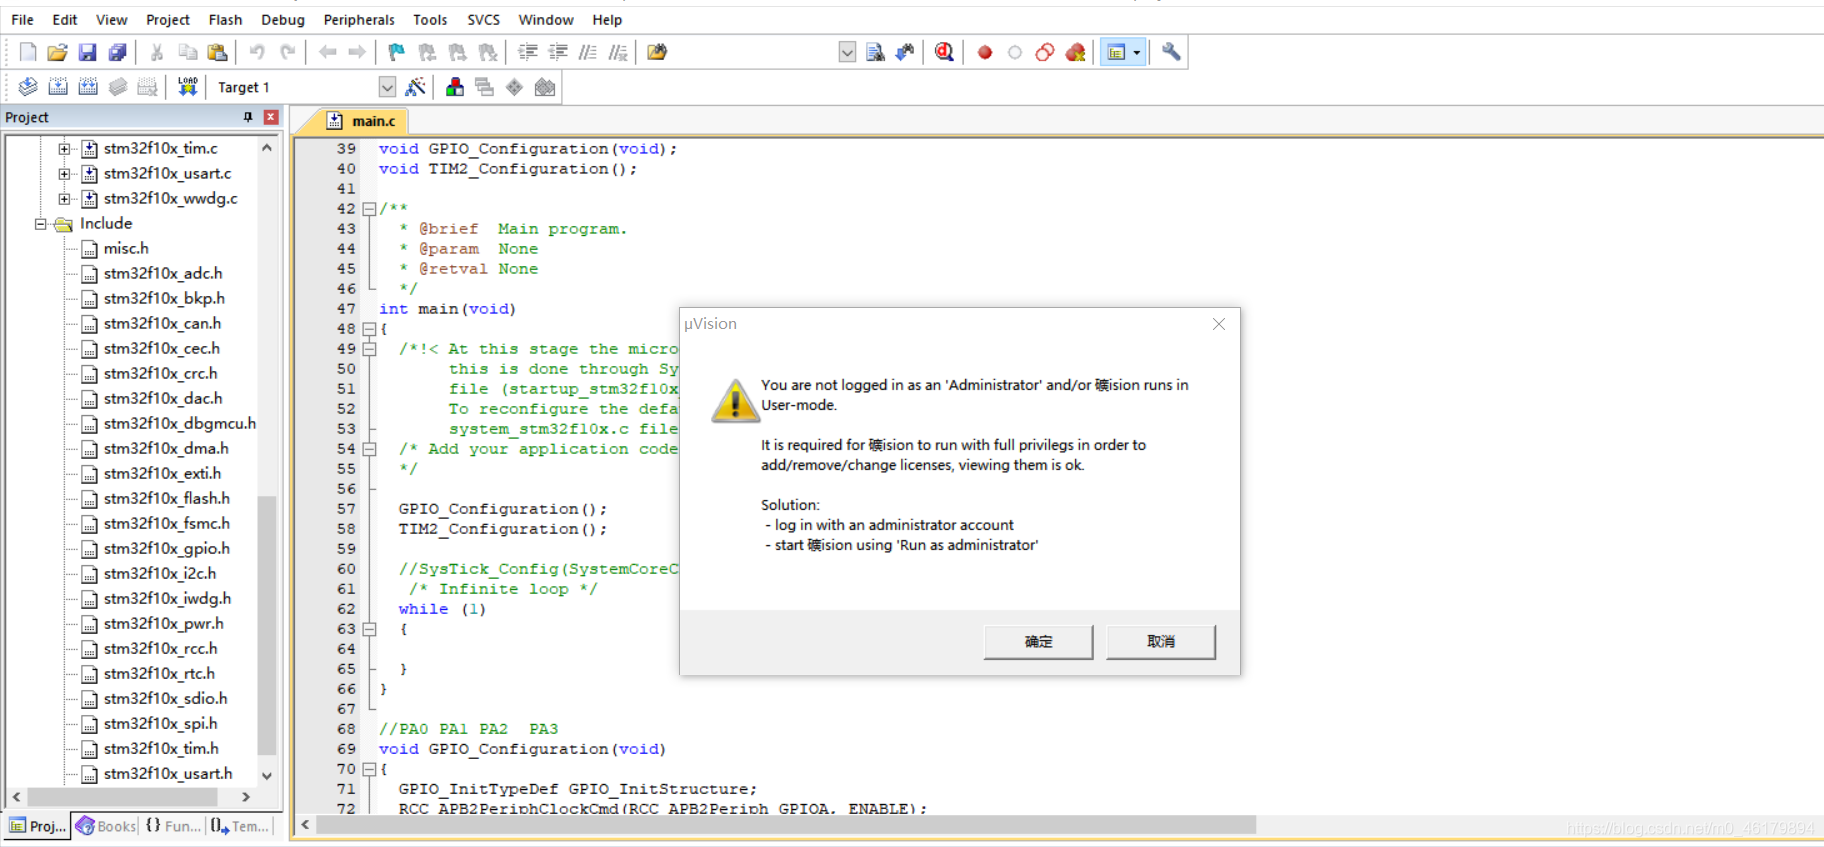
Task: Select the main.c editor tab
Action: pyautogui.click(x=364, y=121)
